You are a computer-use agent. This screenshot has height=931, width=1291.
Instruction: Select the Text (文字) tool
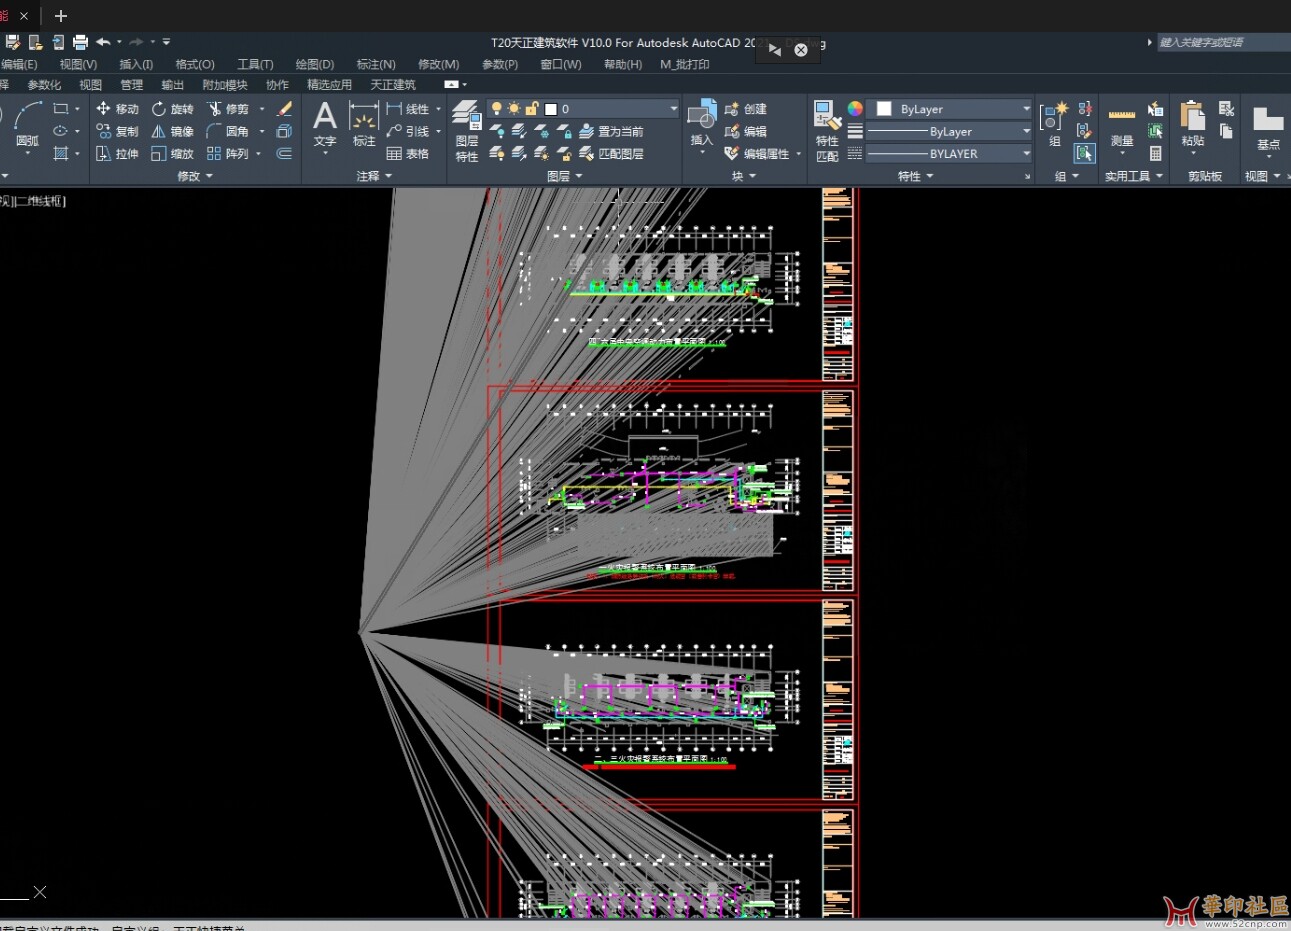325,125
